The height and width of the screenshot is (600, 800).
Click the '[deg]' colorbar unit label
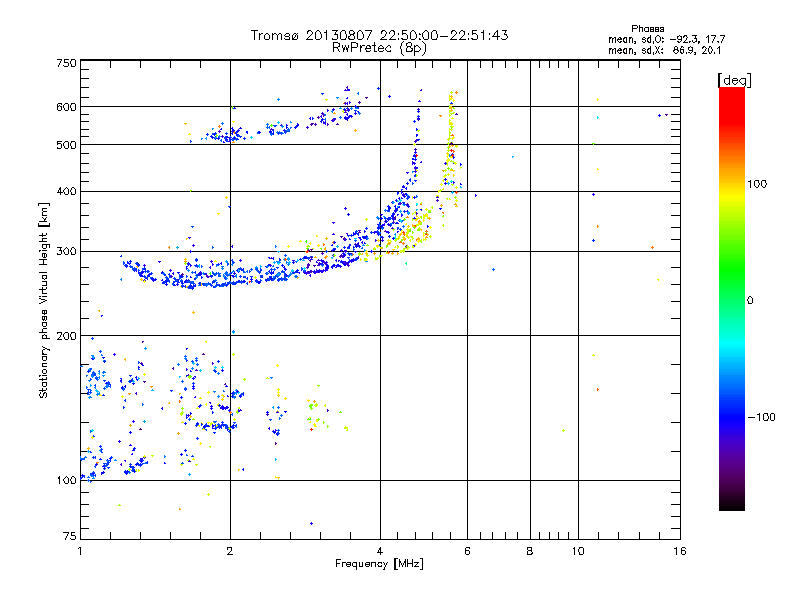734,80
